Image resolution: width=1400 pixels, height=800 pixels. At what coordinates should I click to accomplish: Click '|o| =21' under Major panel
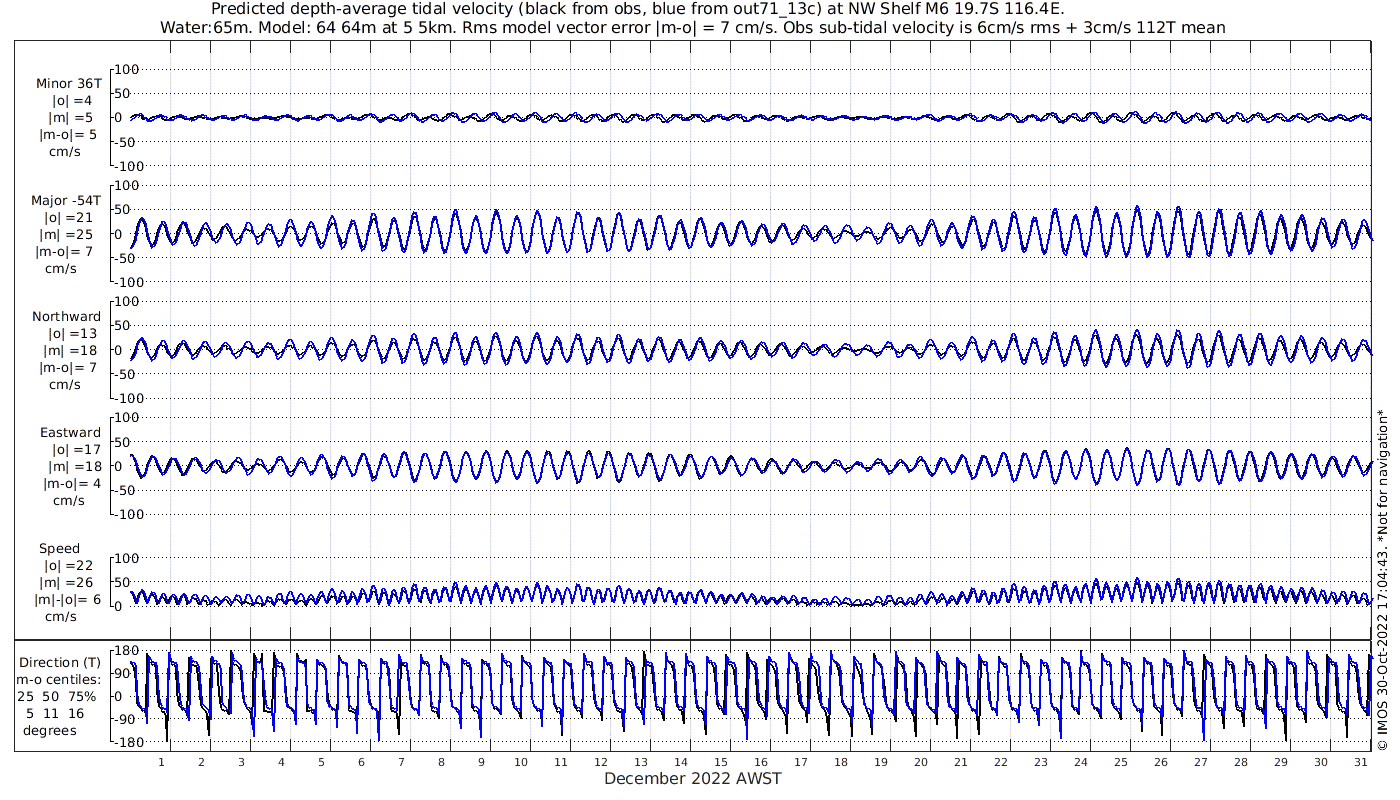pos(68,218)
